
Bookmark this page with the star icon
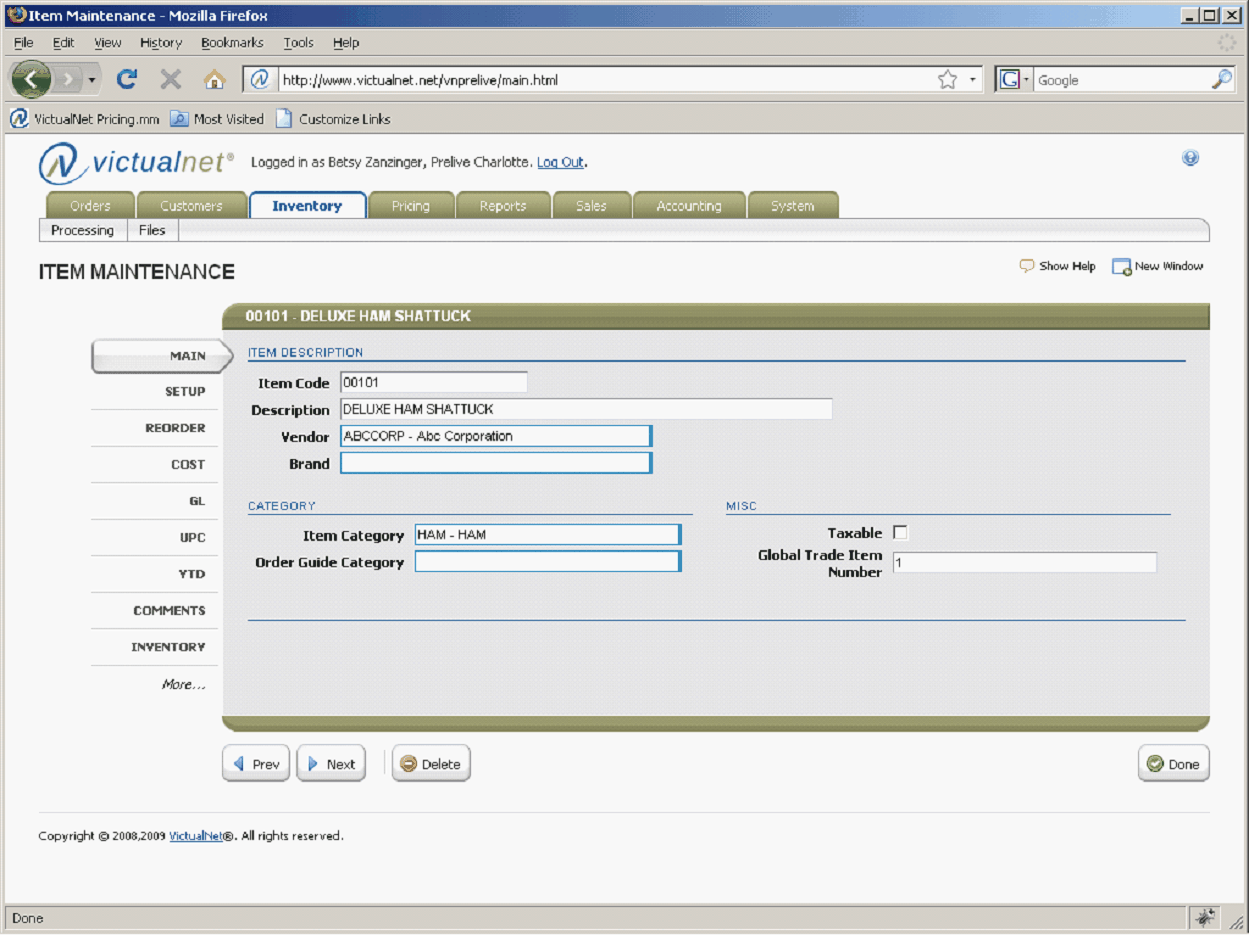pos(947,80)
